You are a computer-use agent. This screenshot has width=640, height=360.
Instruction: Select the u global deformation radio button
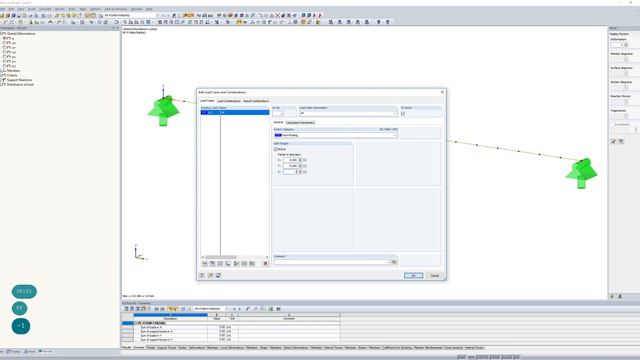(4, 38)
